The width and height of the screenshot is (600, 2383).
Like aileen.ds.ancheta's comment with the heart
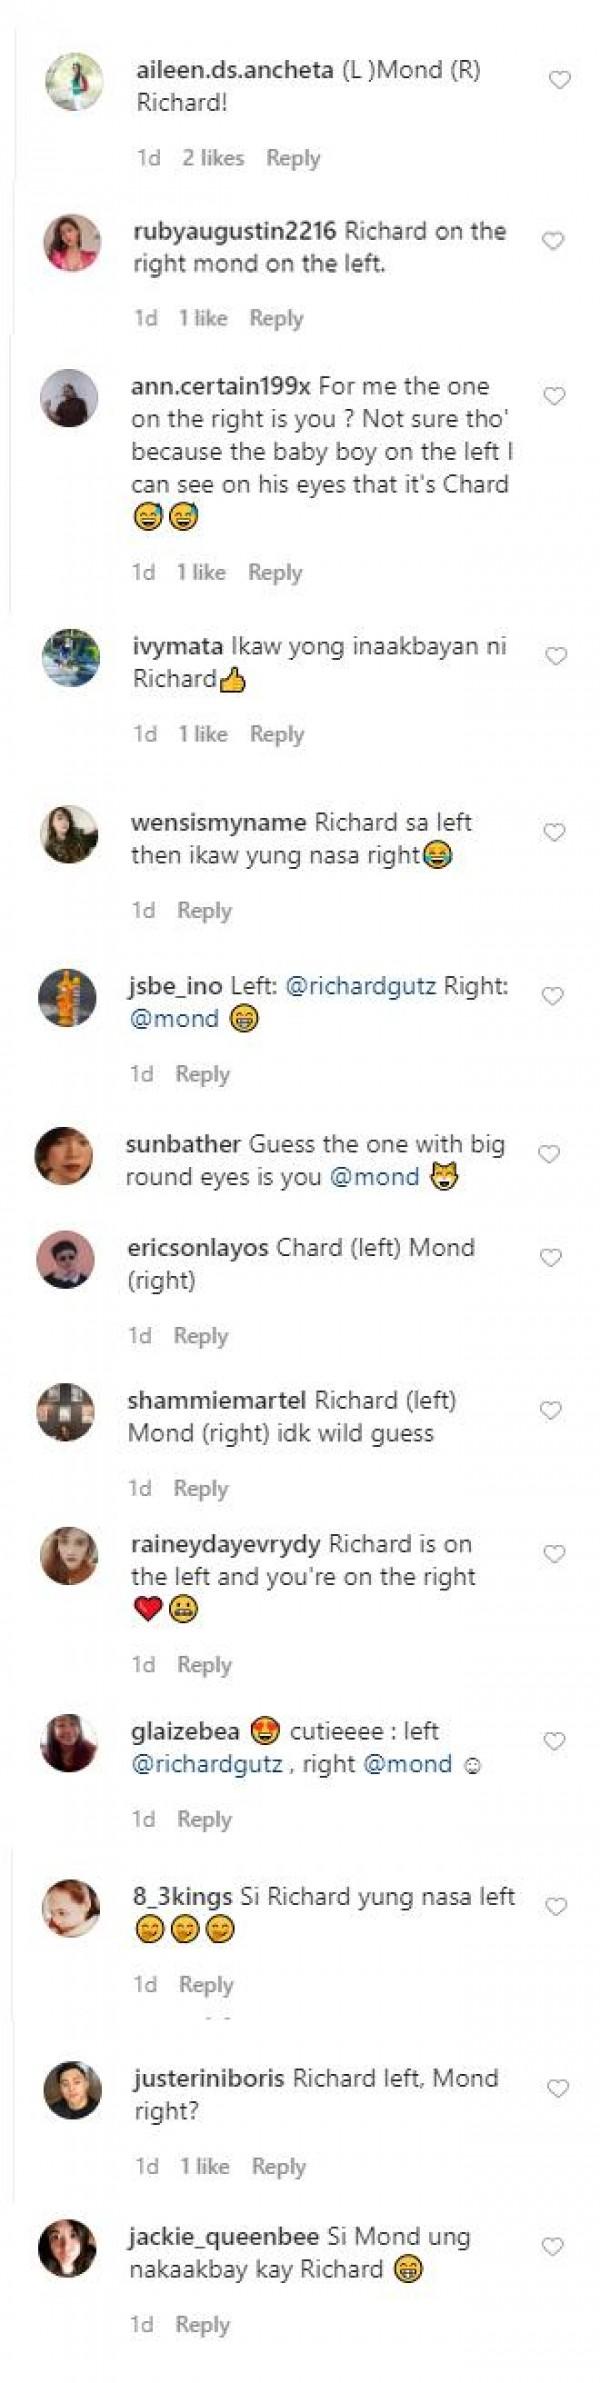tap(560, 80)
